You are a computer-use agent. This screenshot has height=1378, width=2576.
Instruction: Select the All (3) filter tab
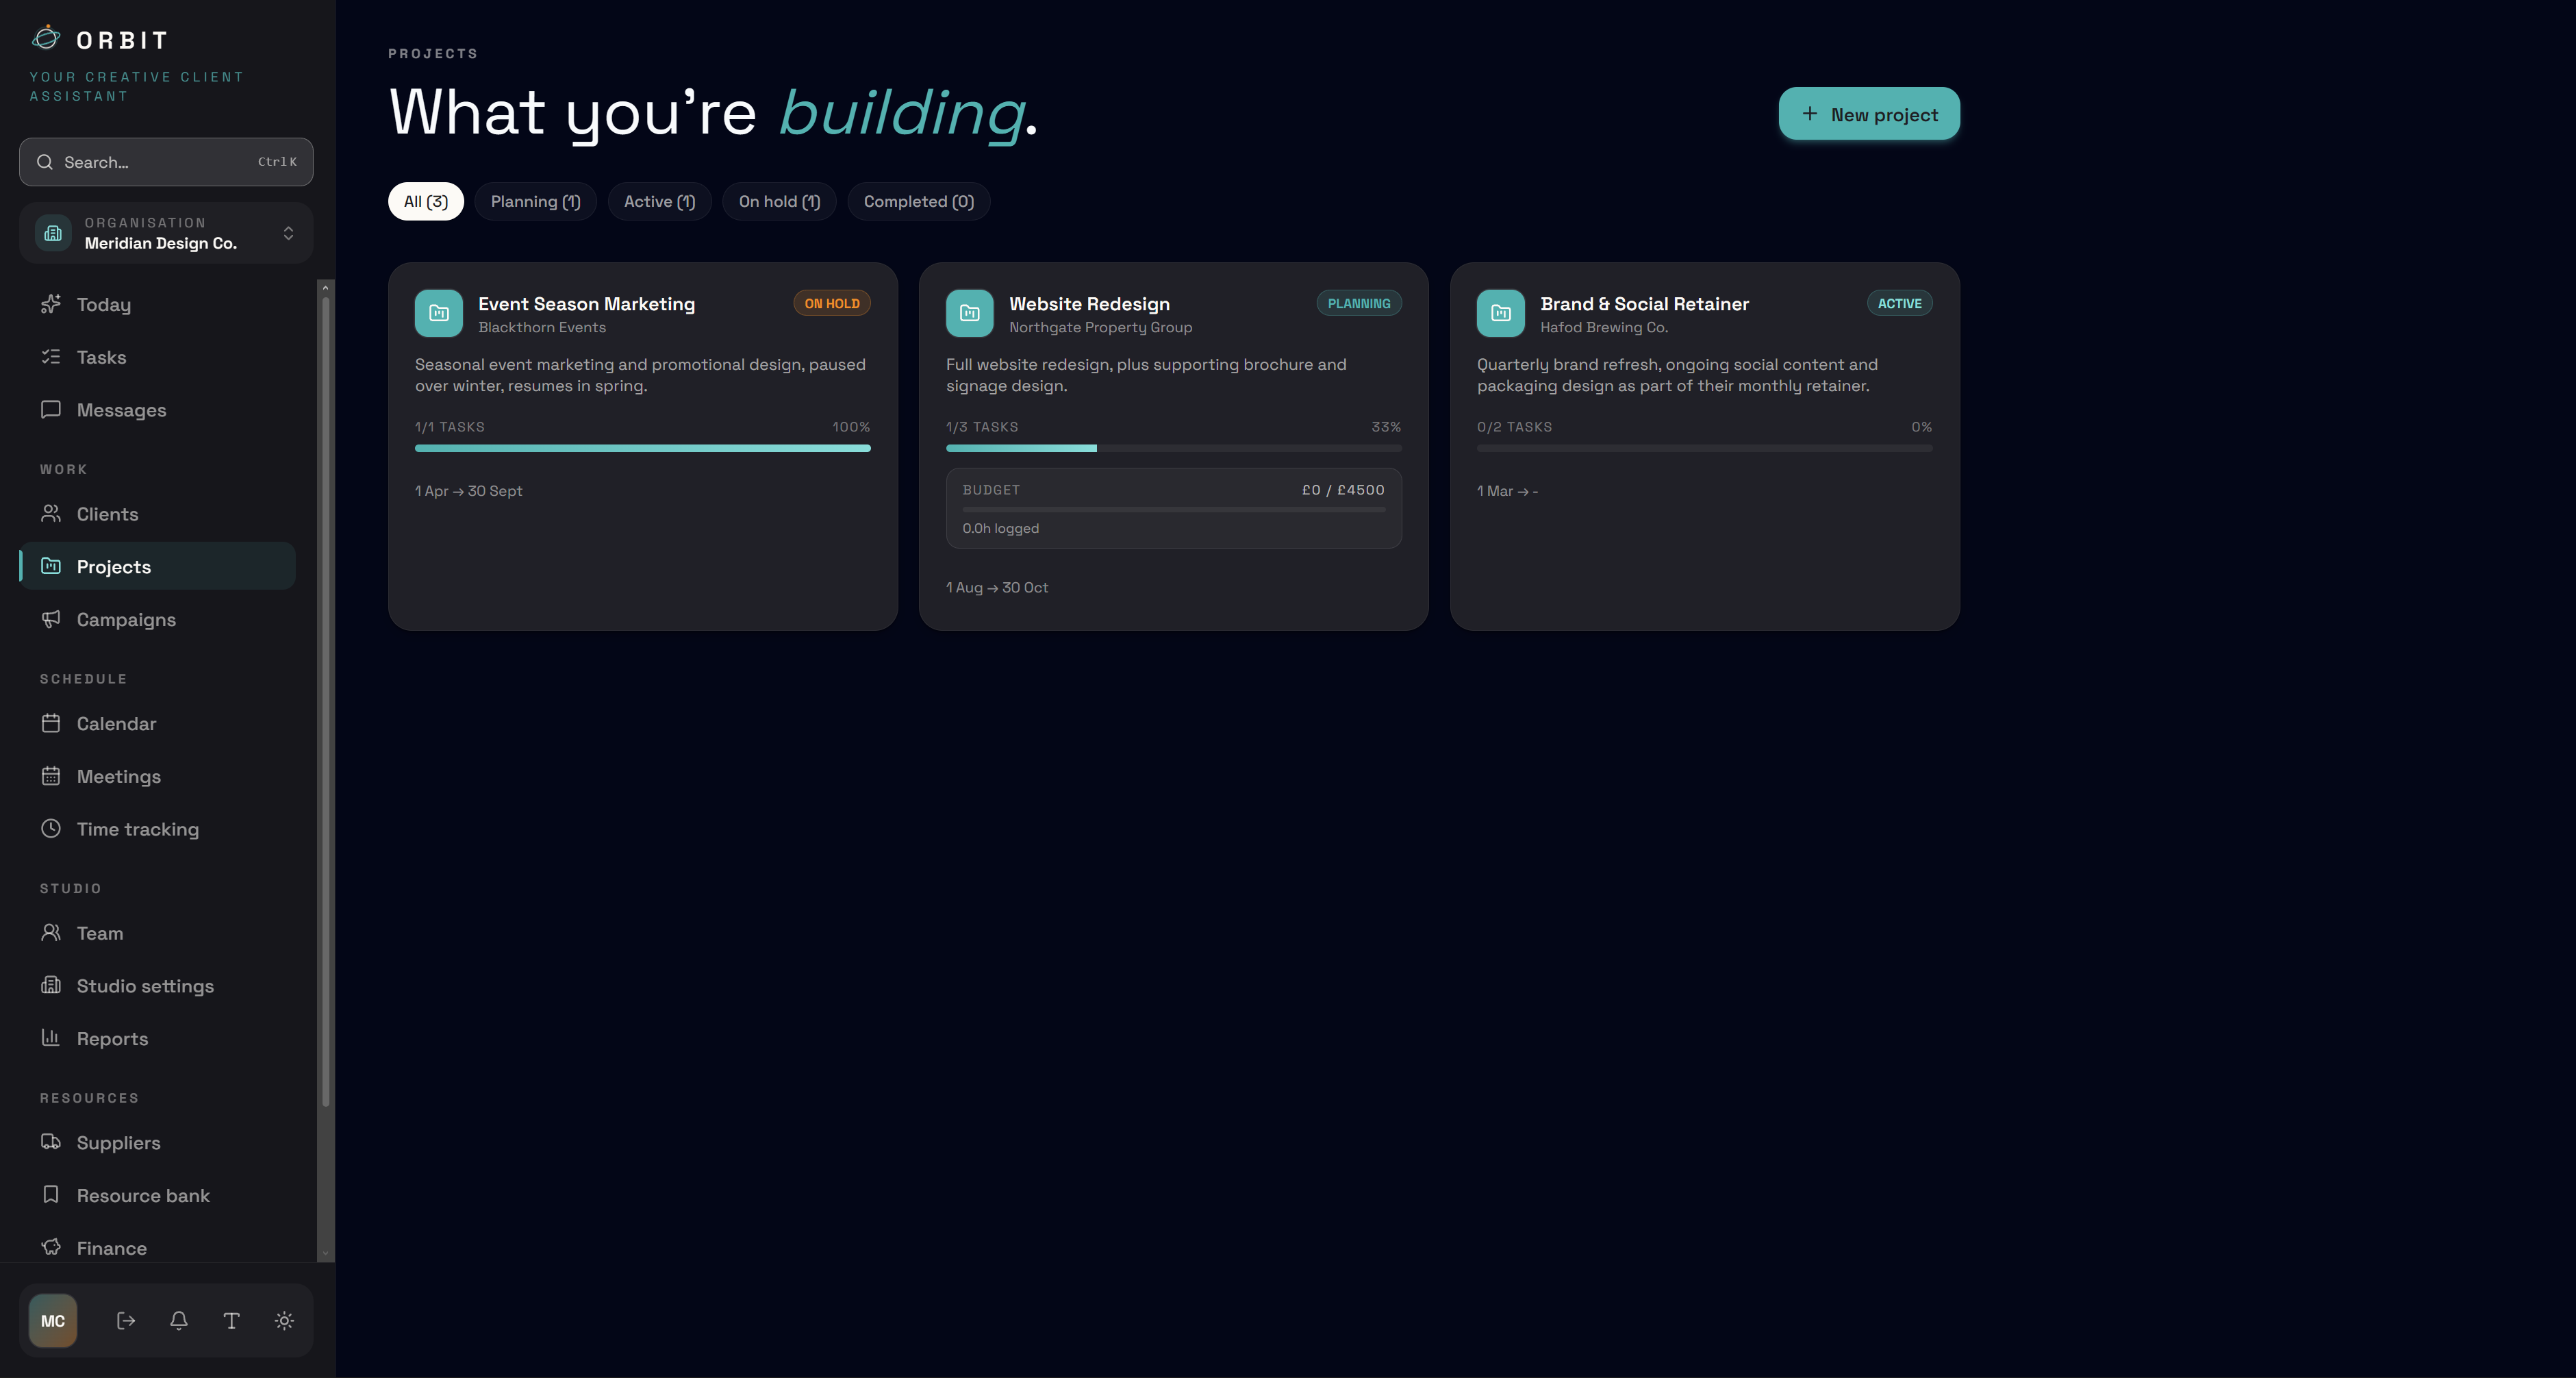pyautogui.click(x=426, y=201)
